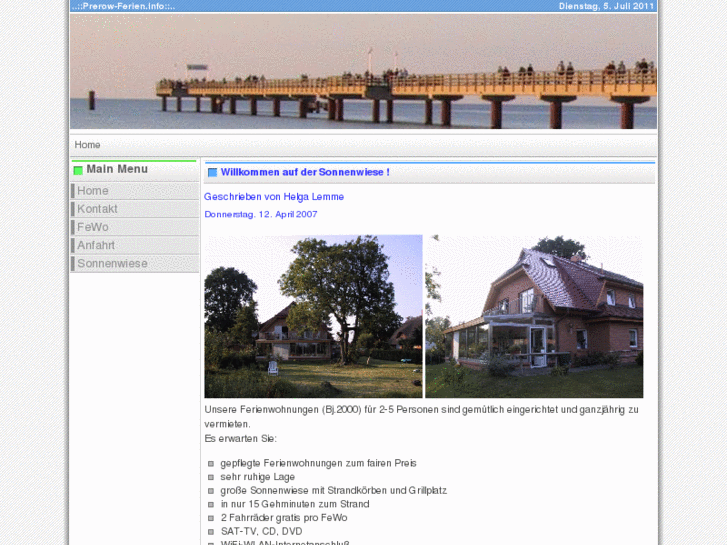This screenshot has width=727, height=545.
Task: Click 'gepflegte Ferienwohnungen zum fairen Preis' item
Action: (319, 463)
